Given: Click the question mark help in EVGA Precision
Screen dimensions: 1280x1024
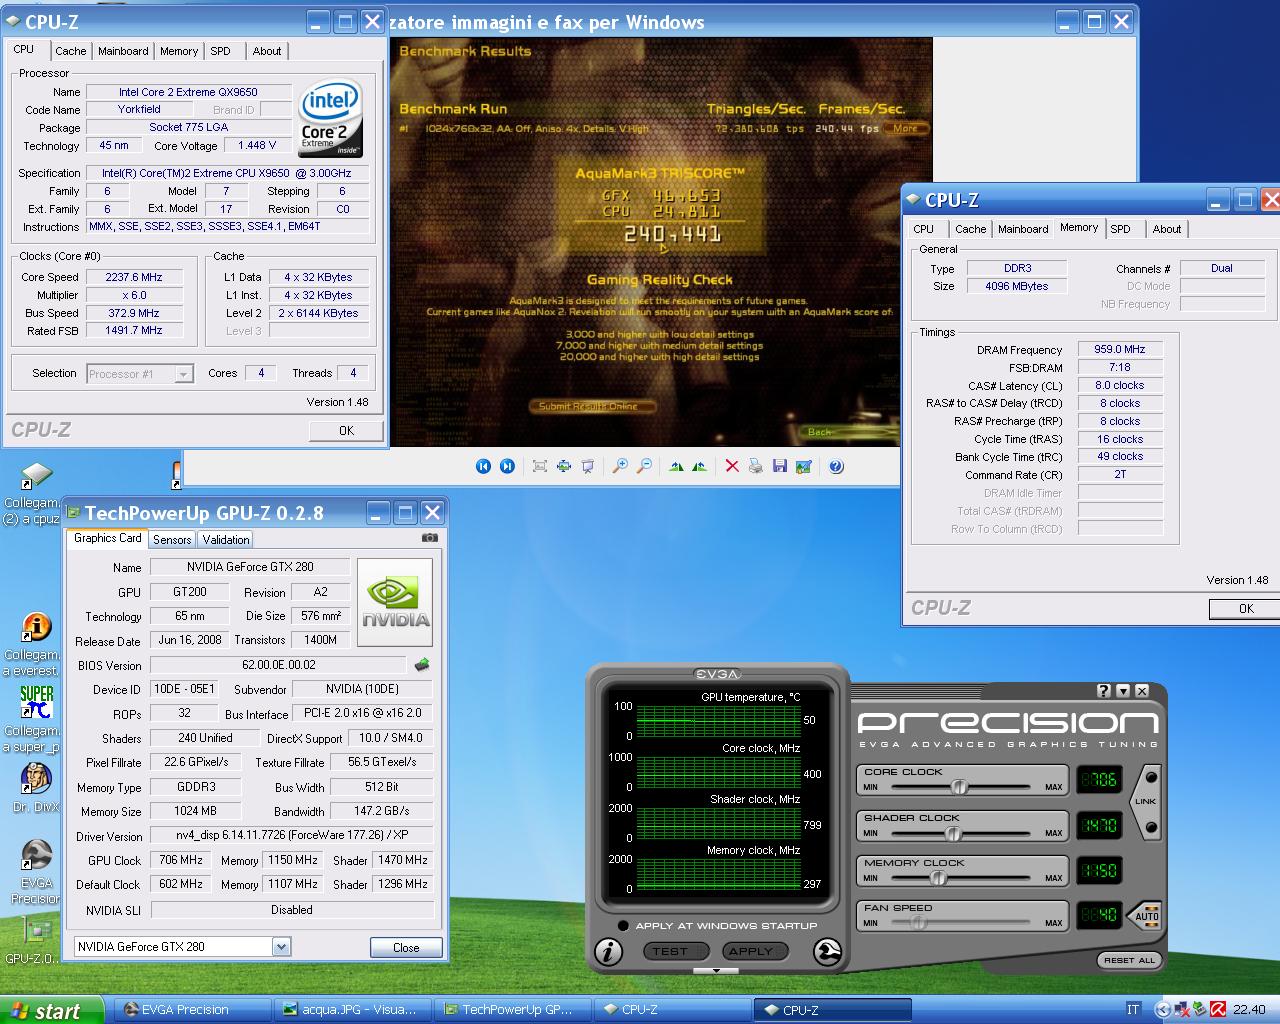Looking at the screenshot, I should [1104, 691].
